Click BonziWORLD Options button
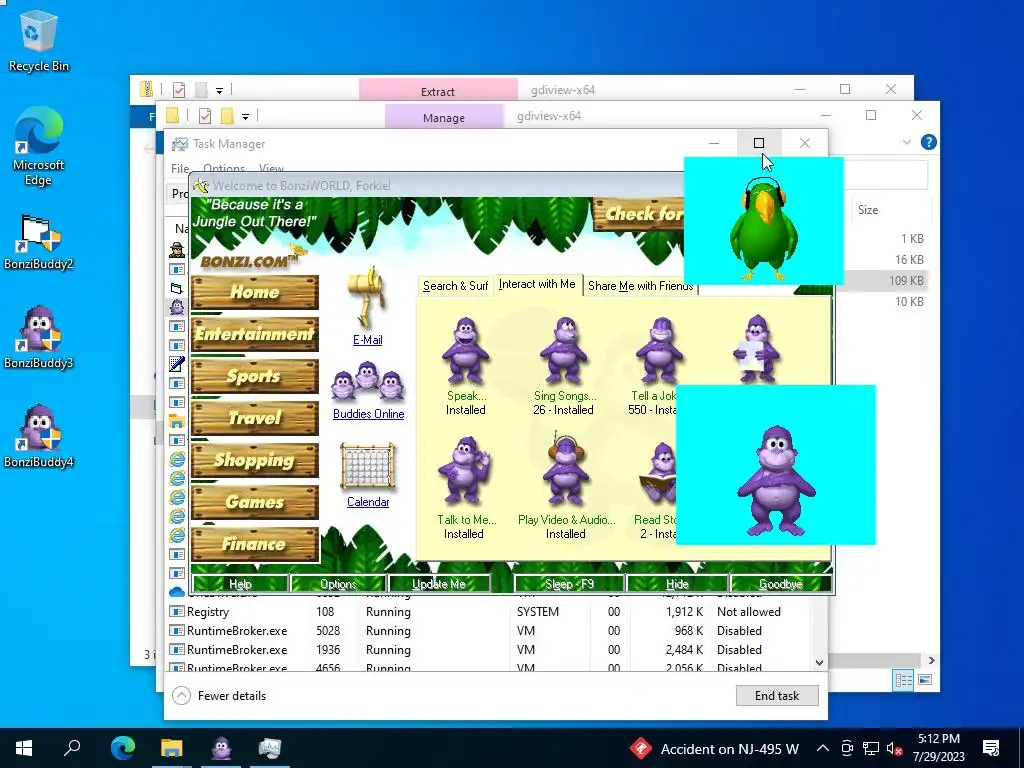Viewport: 1024px width, 768px height. pos(338,584)
